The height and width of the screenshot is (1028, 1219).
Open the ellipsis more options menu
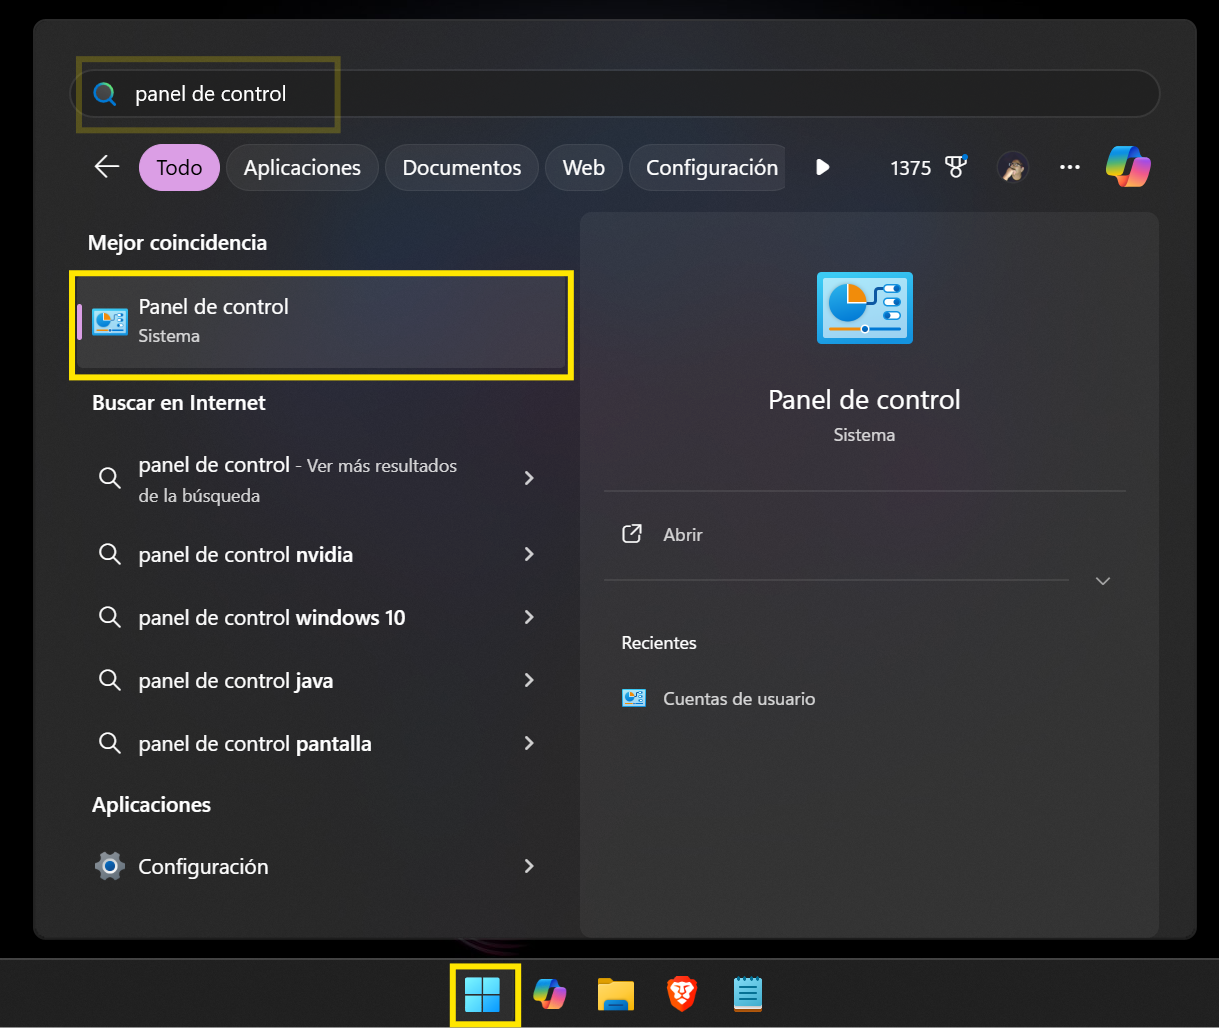tap(1069, 167)
